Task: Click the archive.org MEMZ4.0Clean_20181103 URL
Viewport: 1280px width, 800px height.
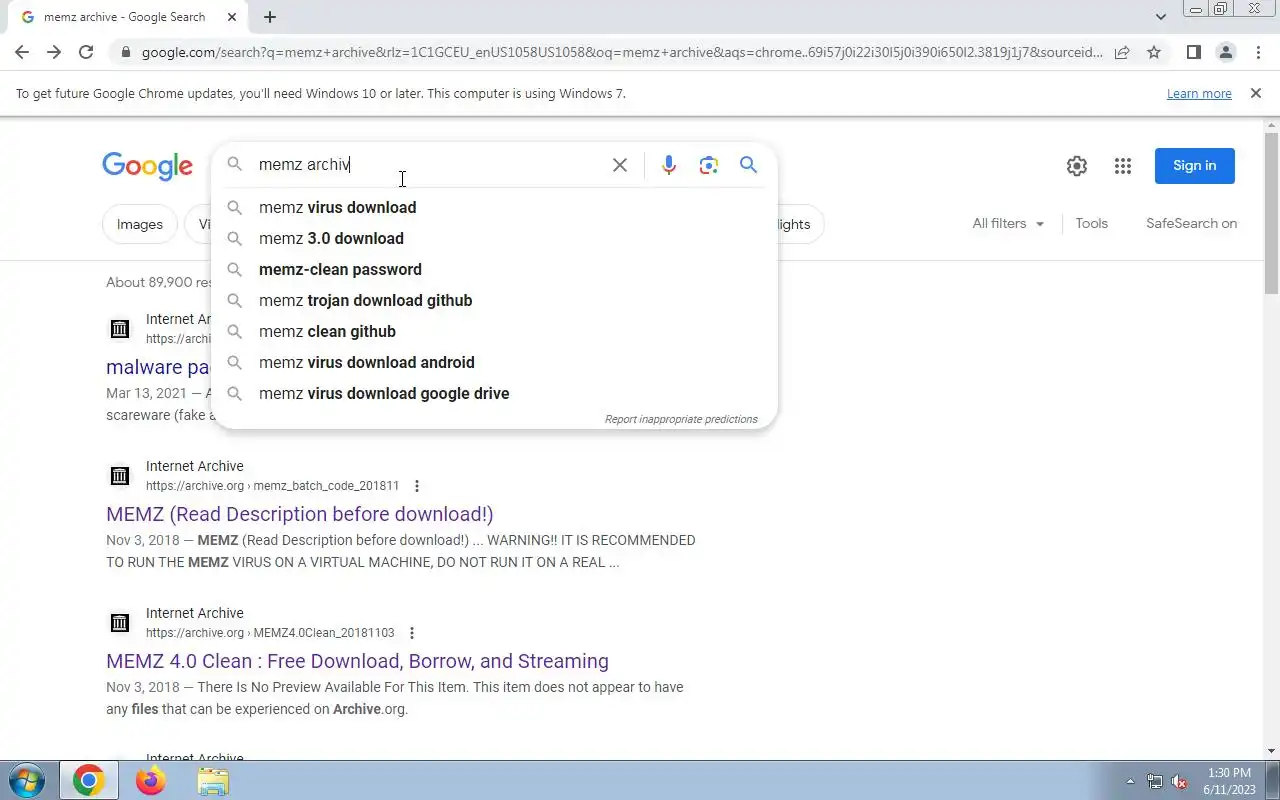Action: [270, 633]
